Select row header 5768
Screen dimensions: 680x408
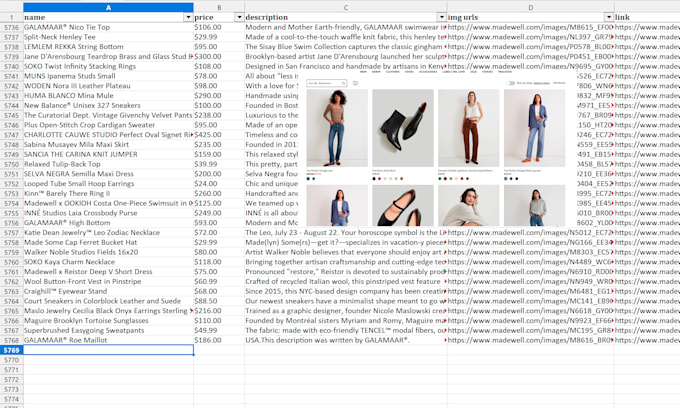[x=12, y=340]
